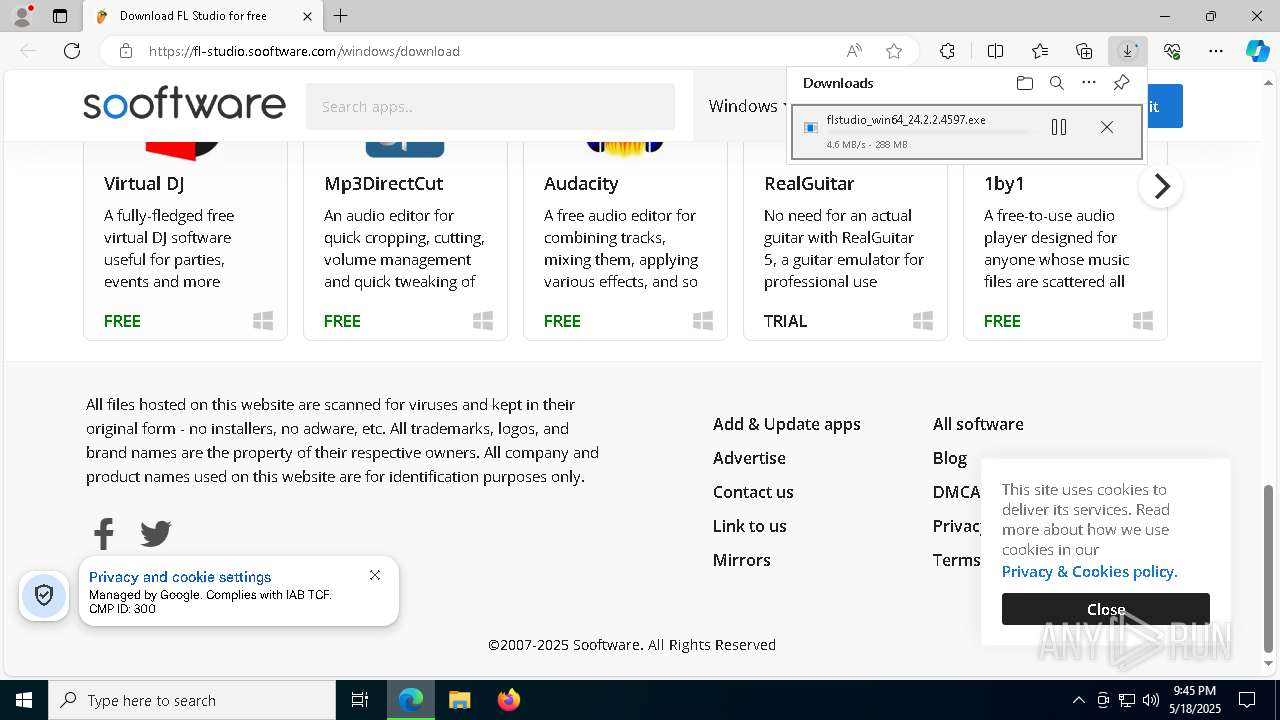Pin the Downloads panel
Screen dimensions: 1280x720
pyautogui.click(x=1121, y=83)
